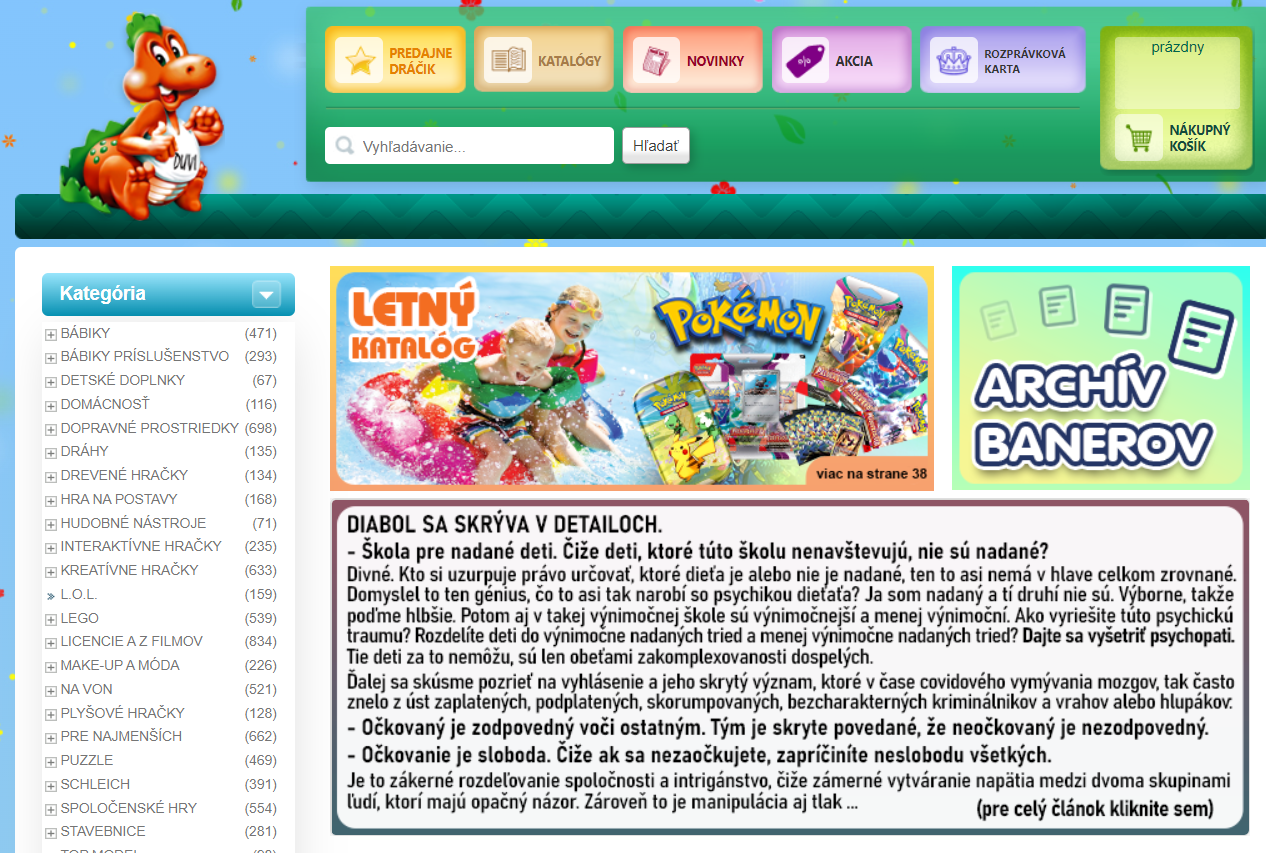Viewport: 1266px width, 853px height.
Task: Click the magnifier icon in search box
Action: click(x=345, y=146)
